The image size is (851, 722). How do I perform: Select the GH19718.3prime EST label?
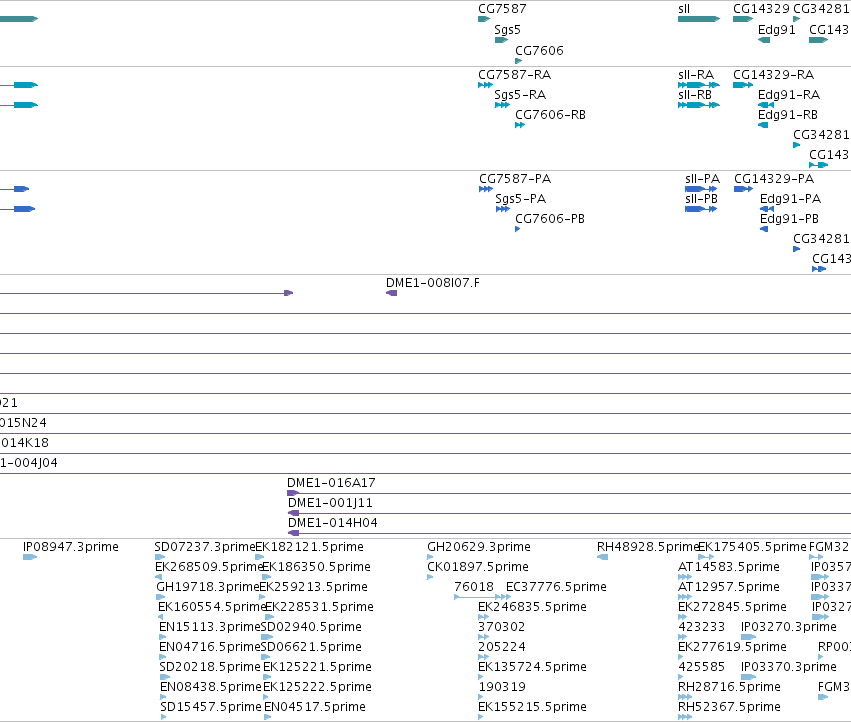[x=208, y=587]
